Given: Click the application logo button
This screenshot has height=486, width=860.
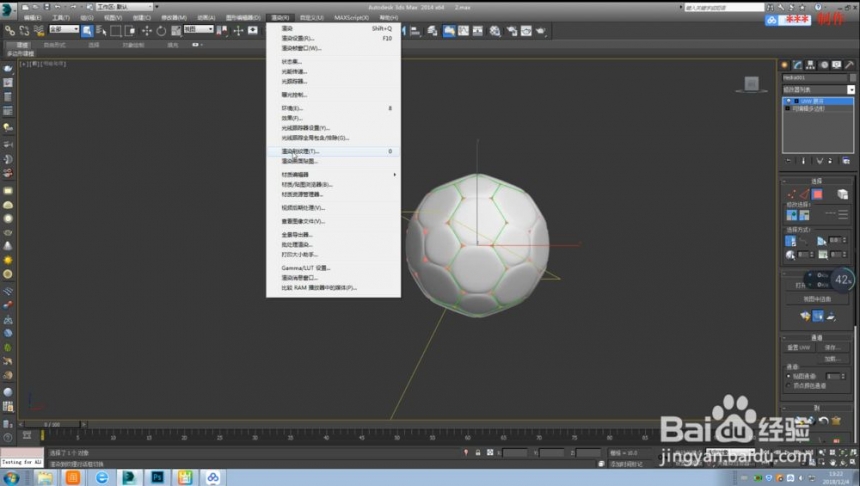Looking at the screenshot, I should (x=8, y=9).
